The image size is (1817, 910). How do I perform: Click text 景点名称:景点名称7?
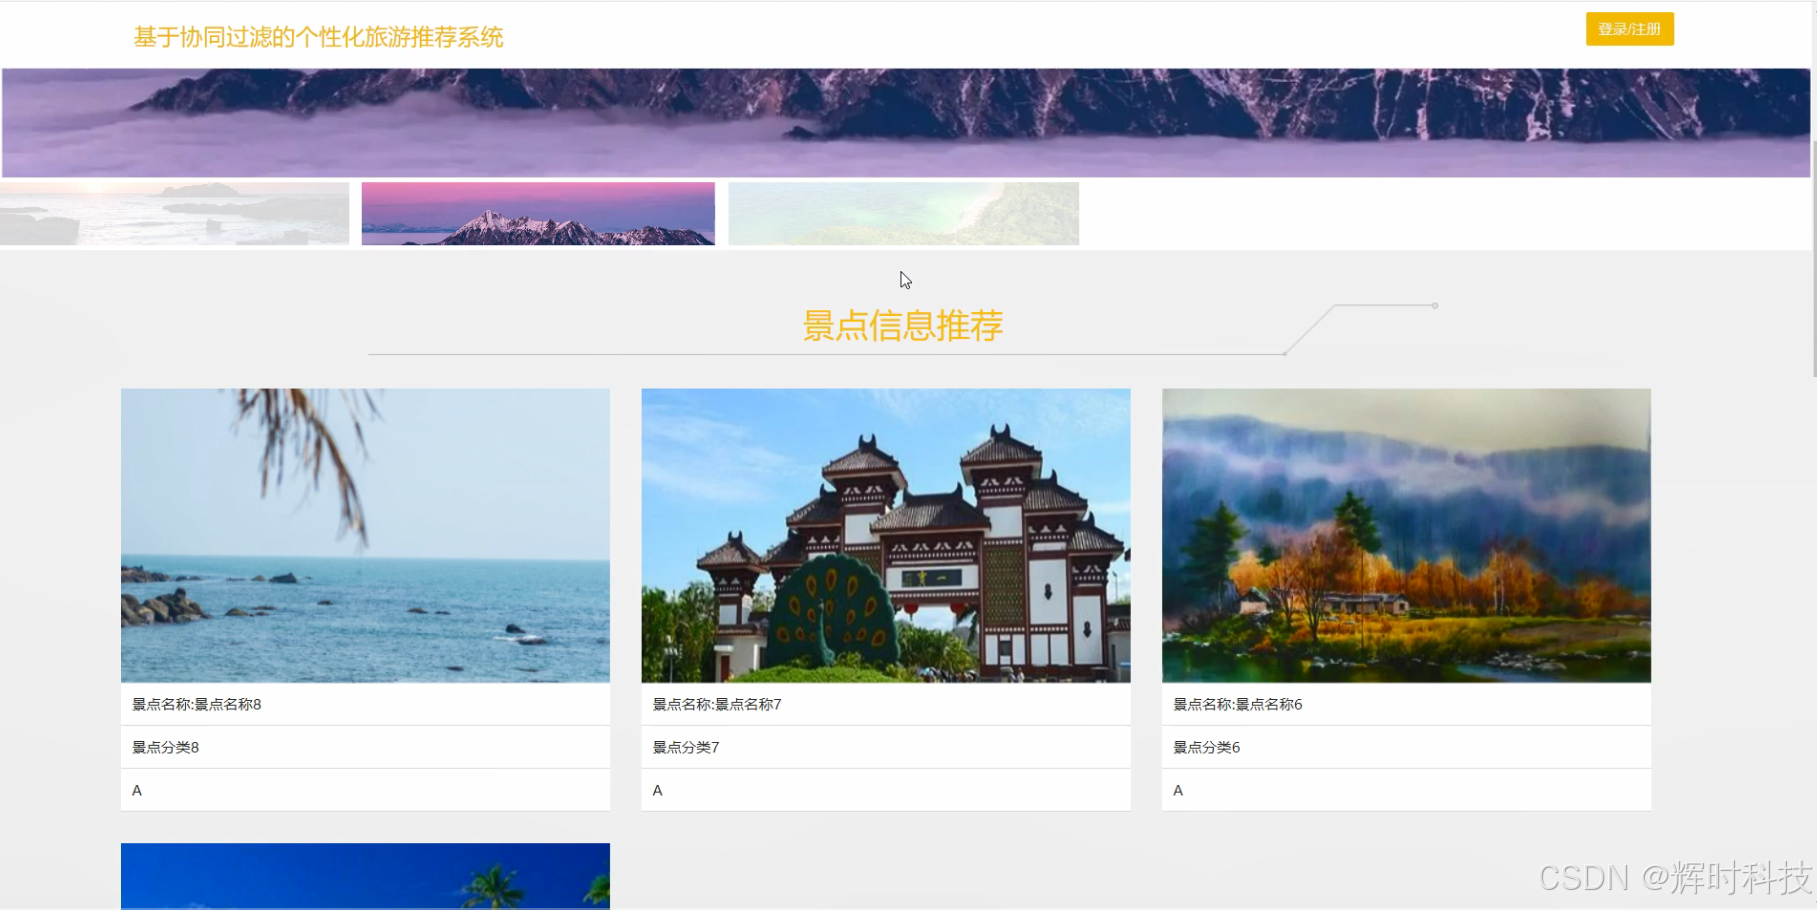point(717,704)
